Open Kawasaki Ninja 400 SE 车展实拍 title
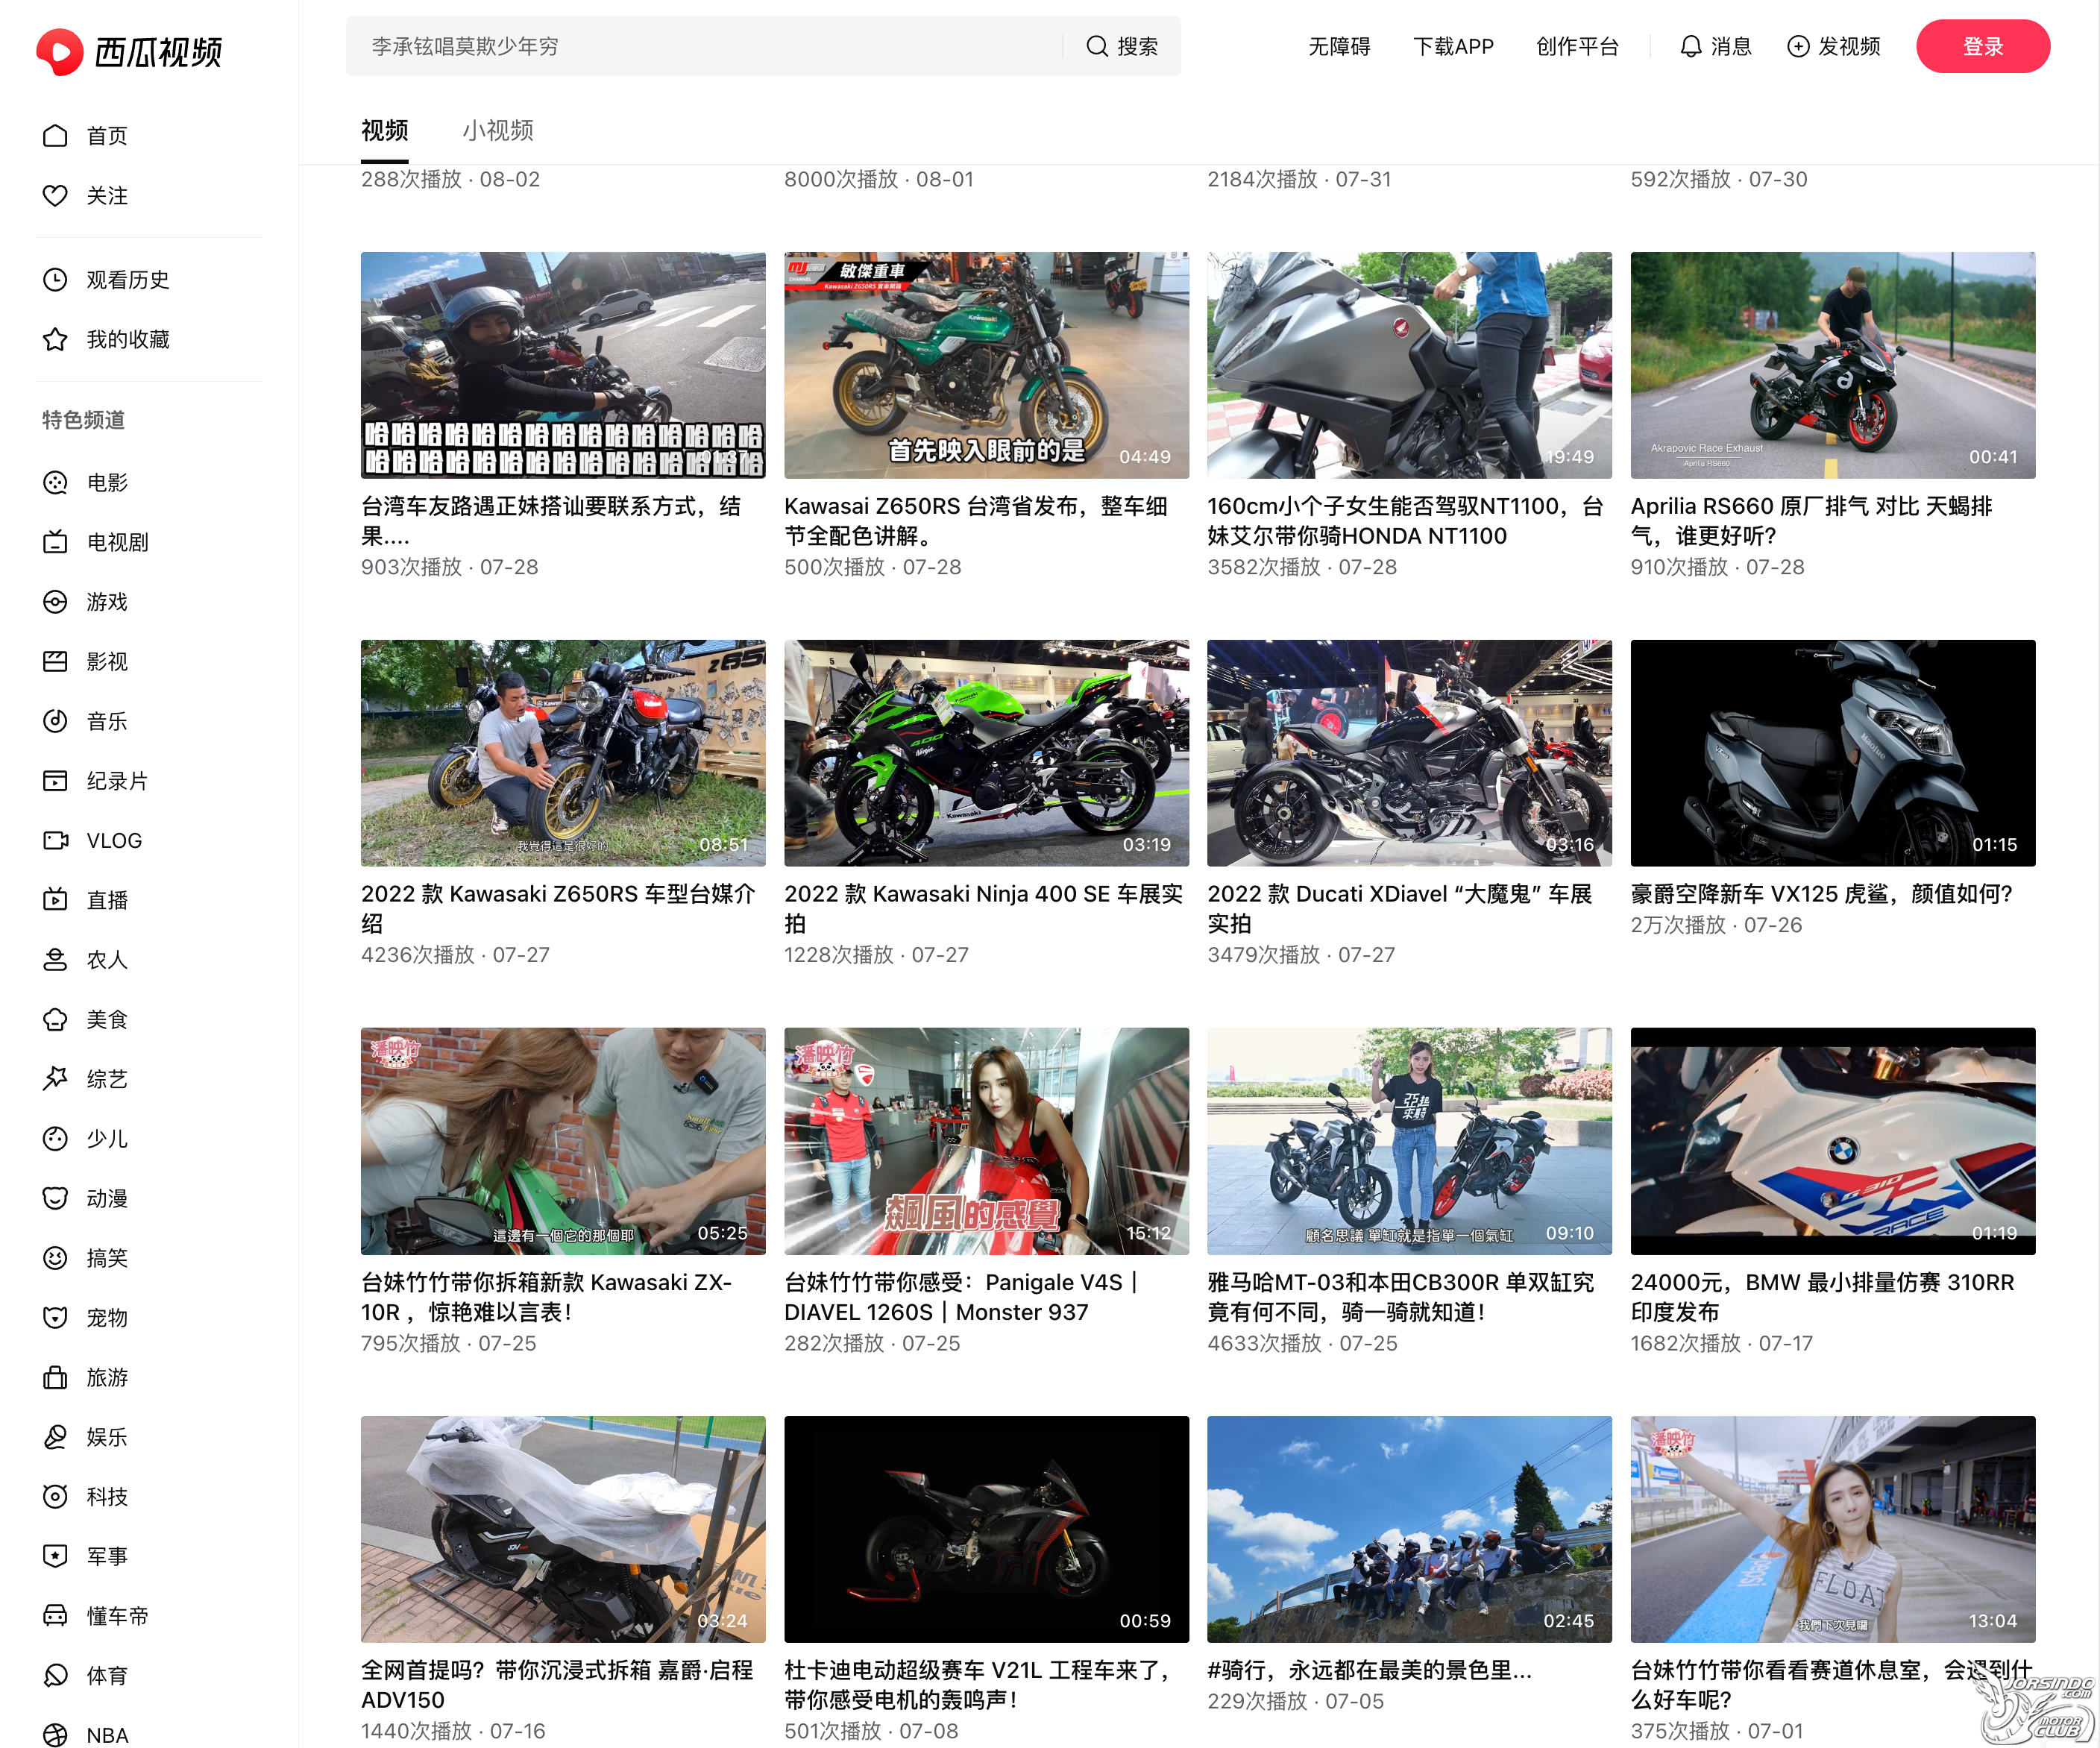The image size is (2100, 1748). (x=983, y=909)
